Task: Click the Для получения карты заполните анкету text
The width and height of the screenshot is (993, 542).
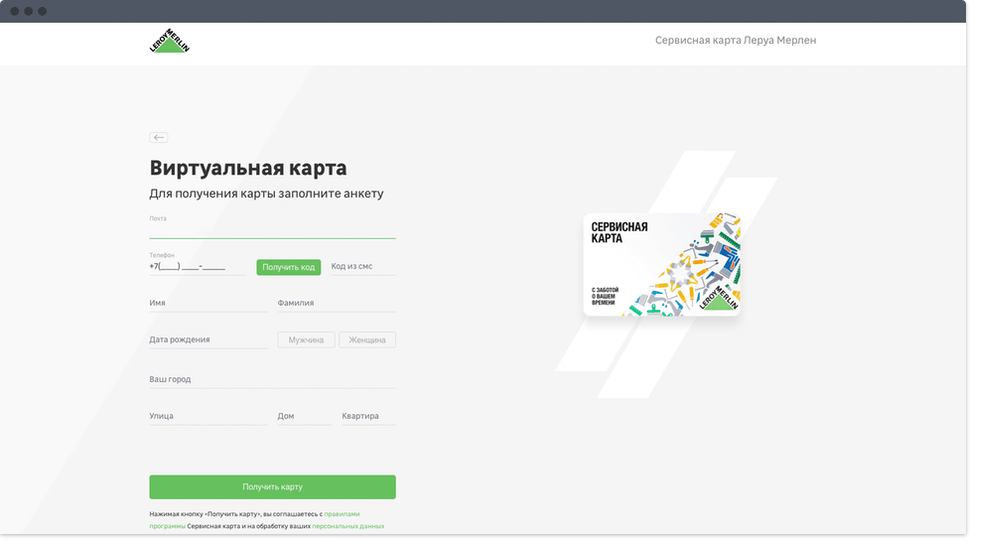Action: tap(266, 194)
